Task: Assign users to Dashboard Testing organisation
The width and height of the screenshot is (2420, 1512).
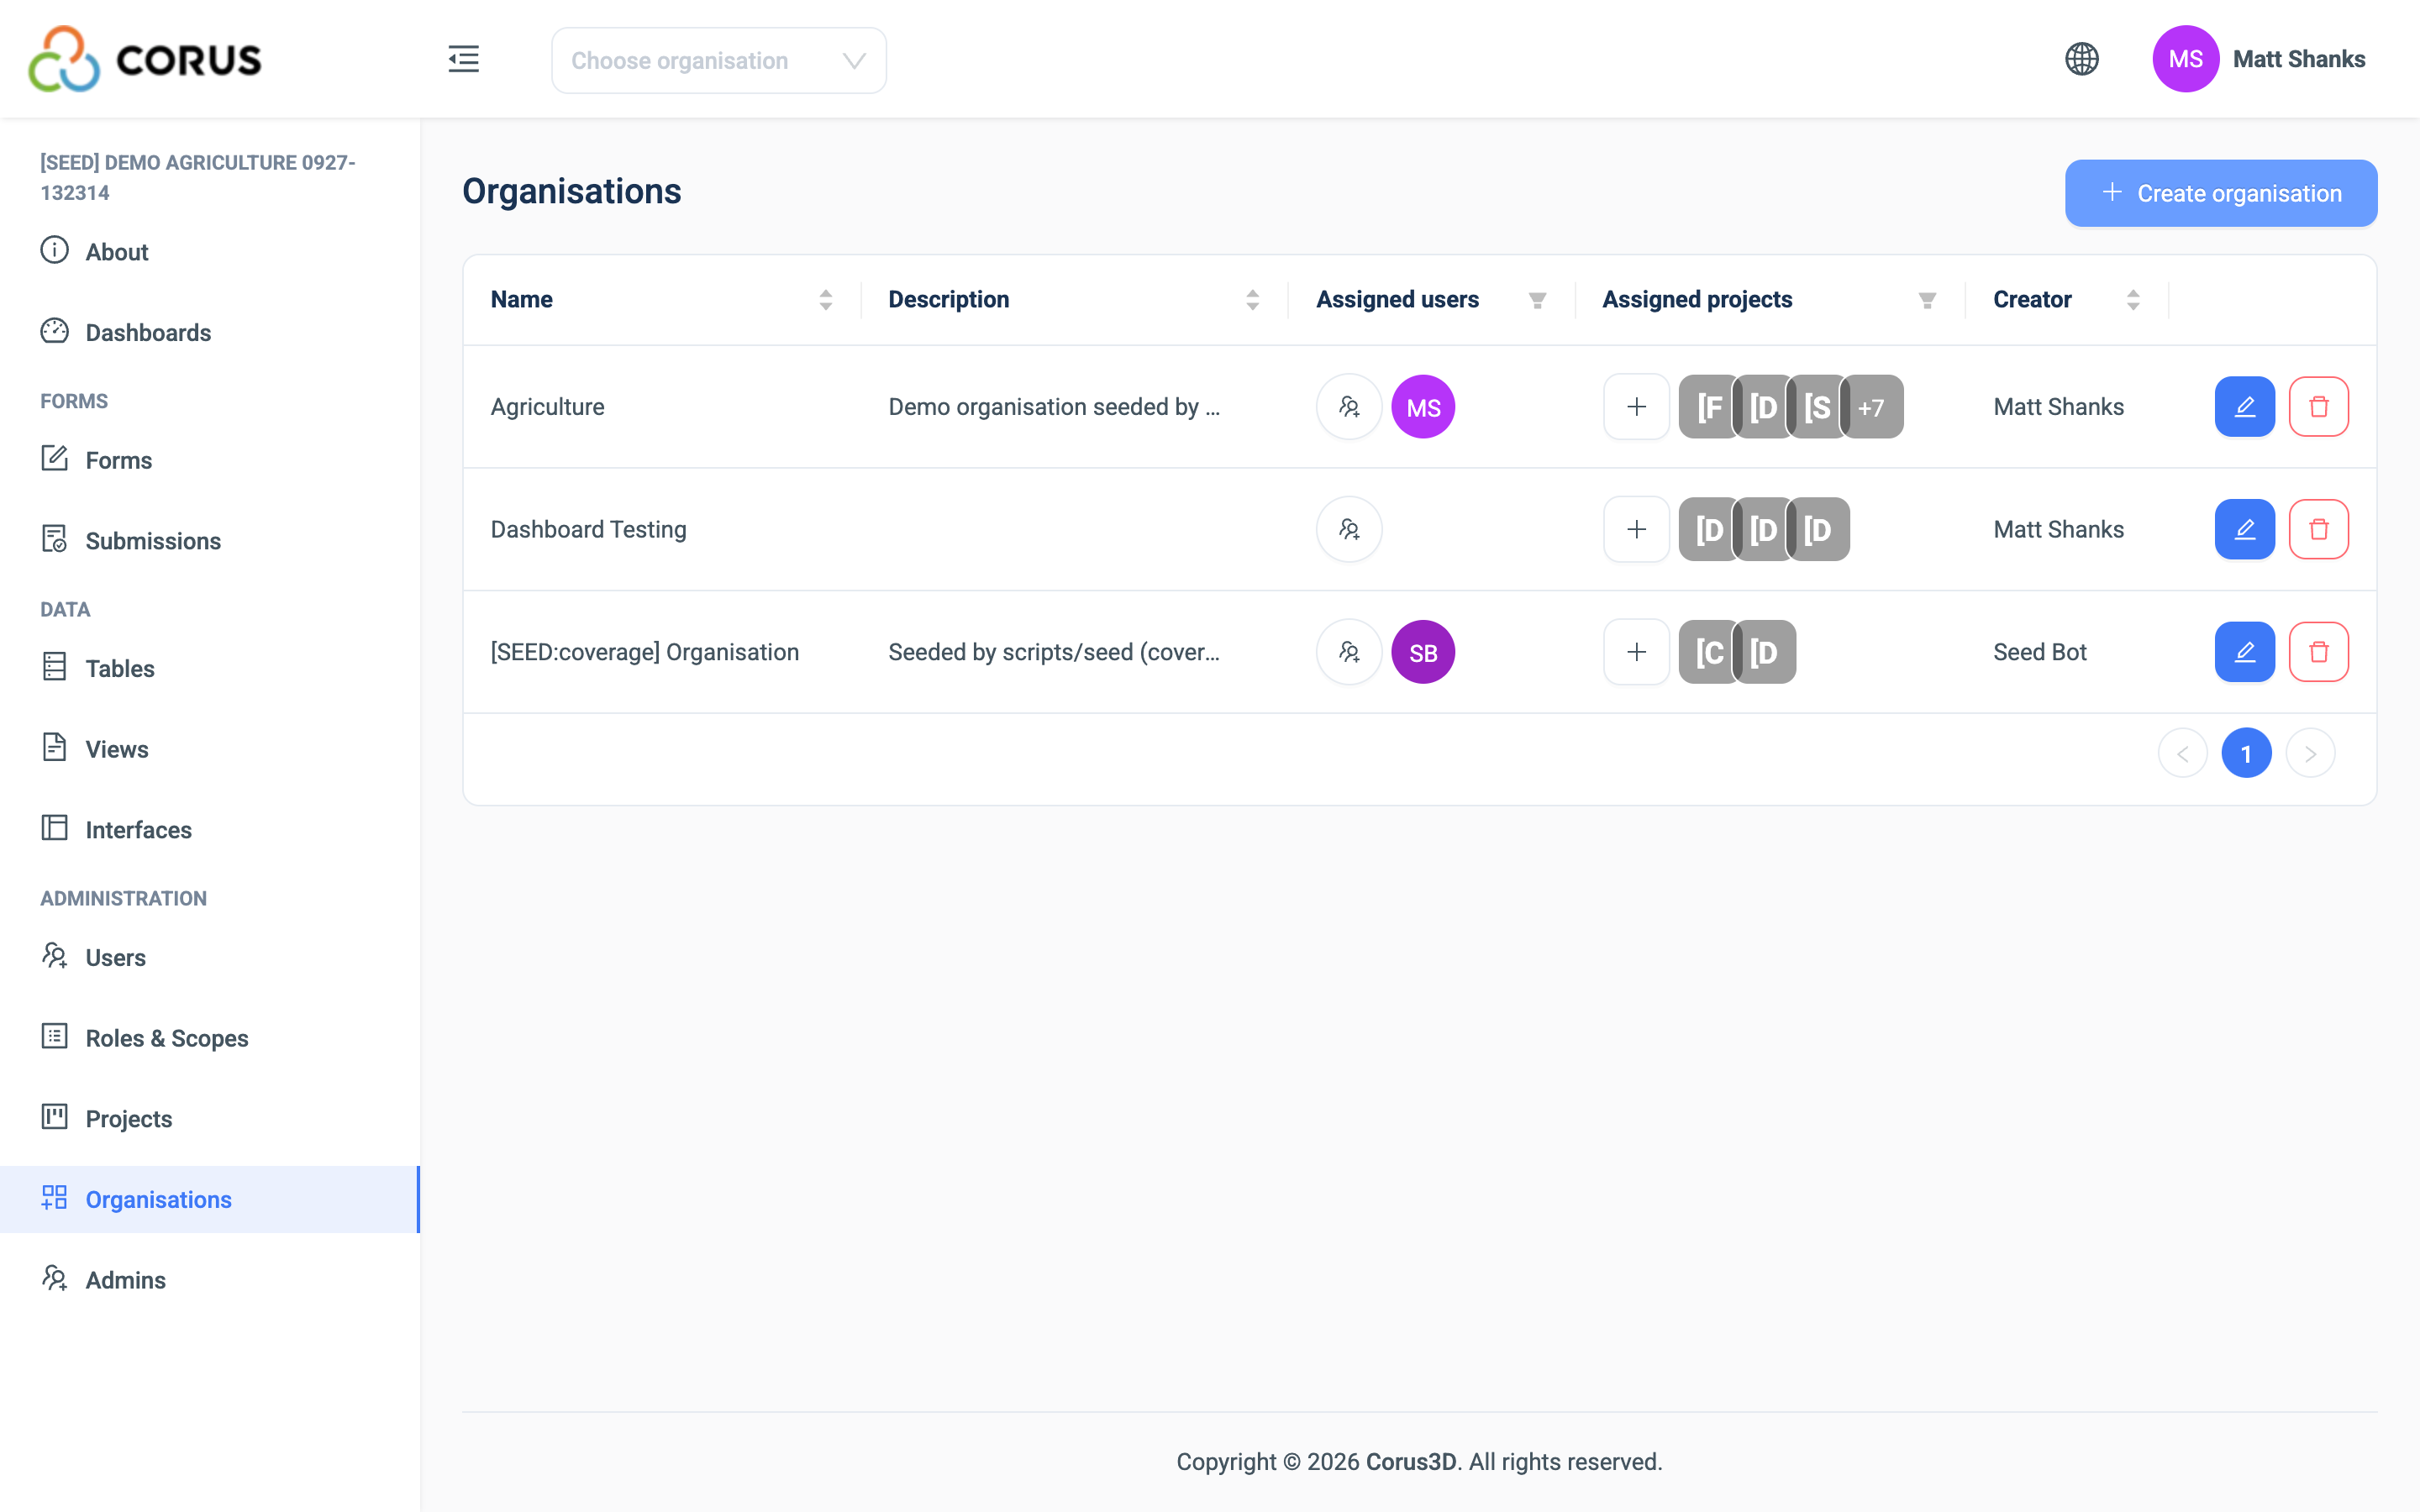Action: click(x=1349, y=529)
